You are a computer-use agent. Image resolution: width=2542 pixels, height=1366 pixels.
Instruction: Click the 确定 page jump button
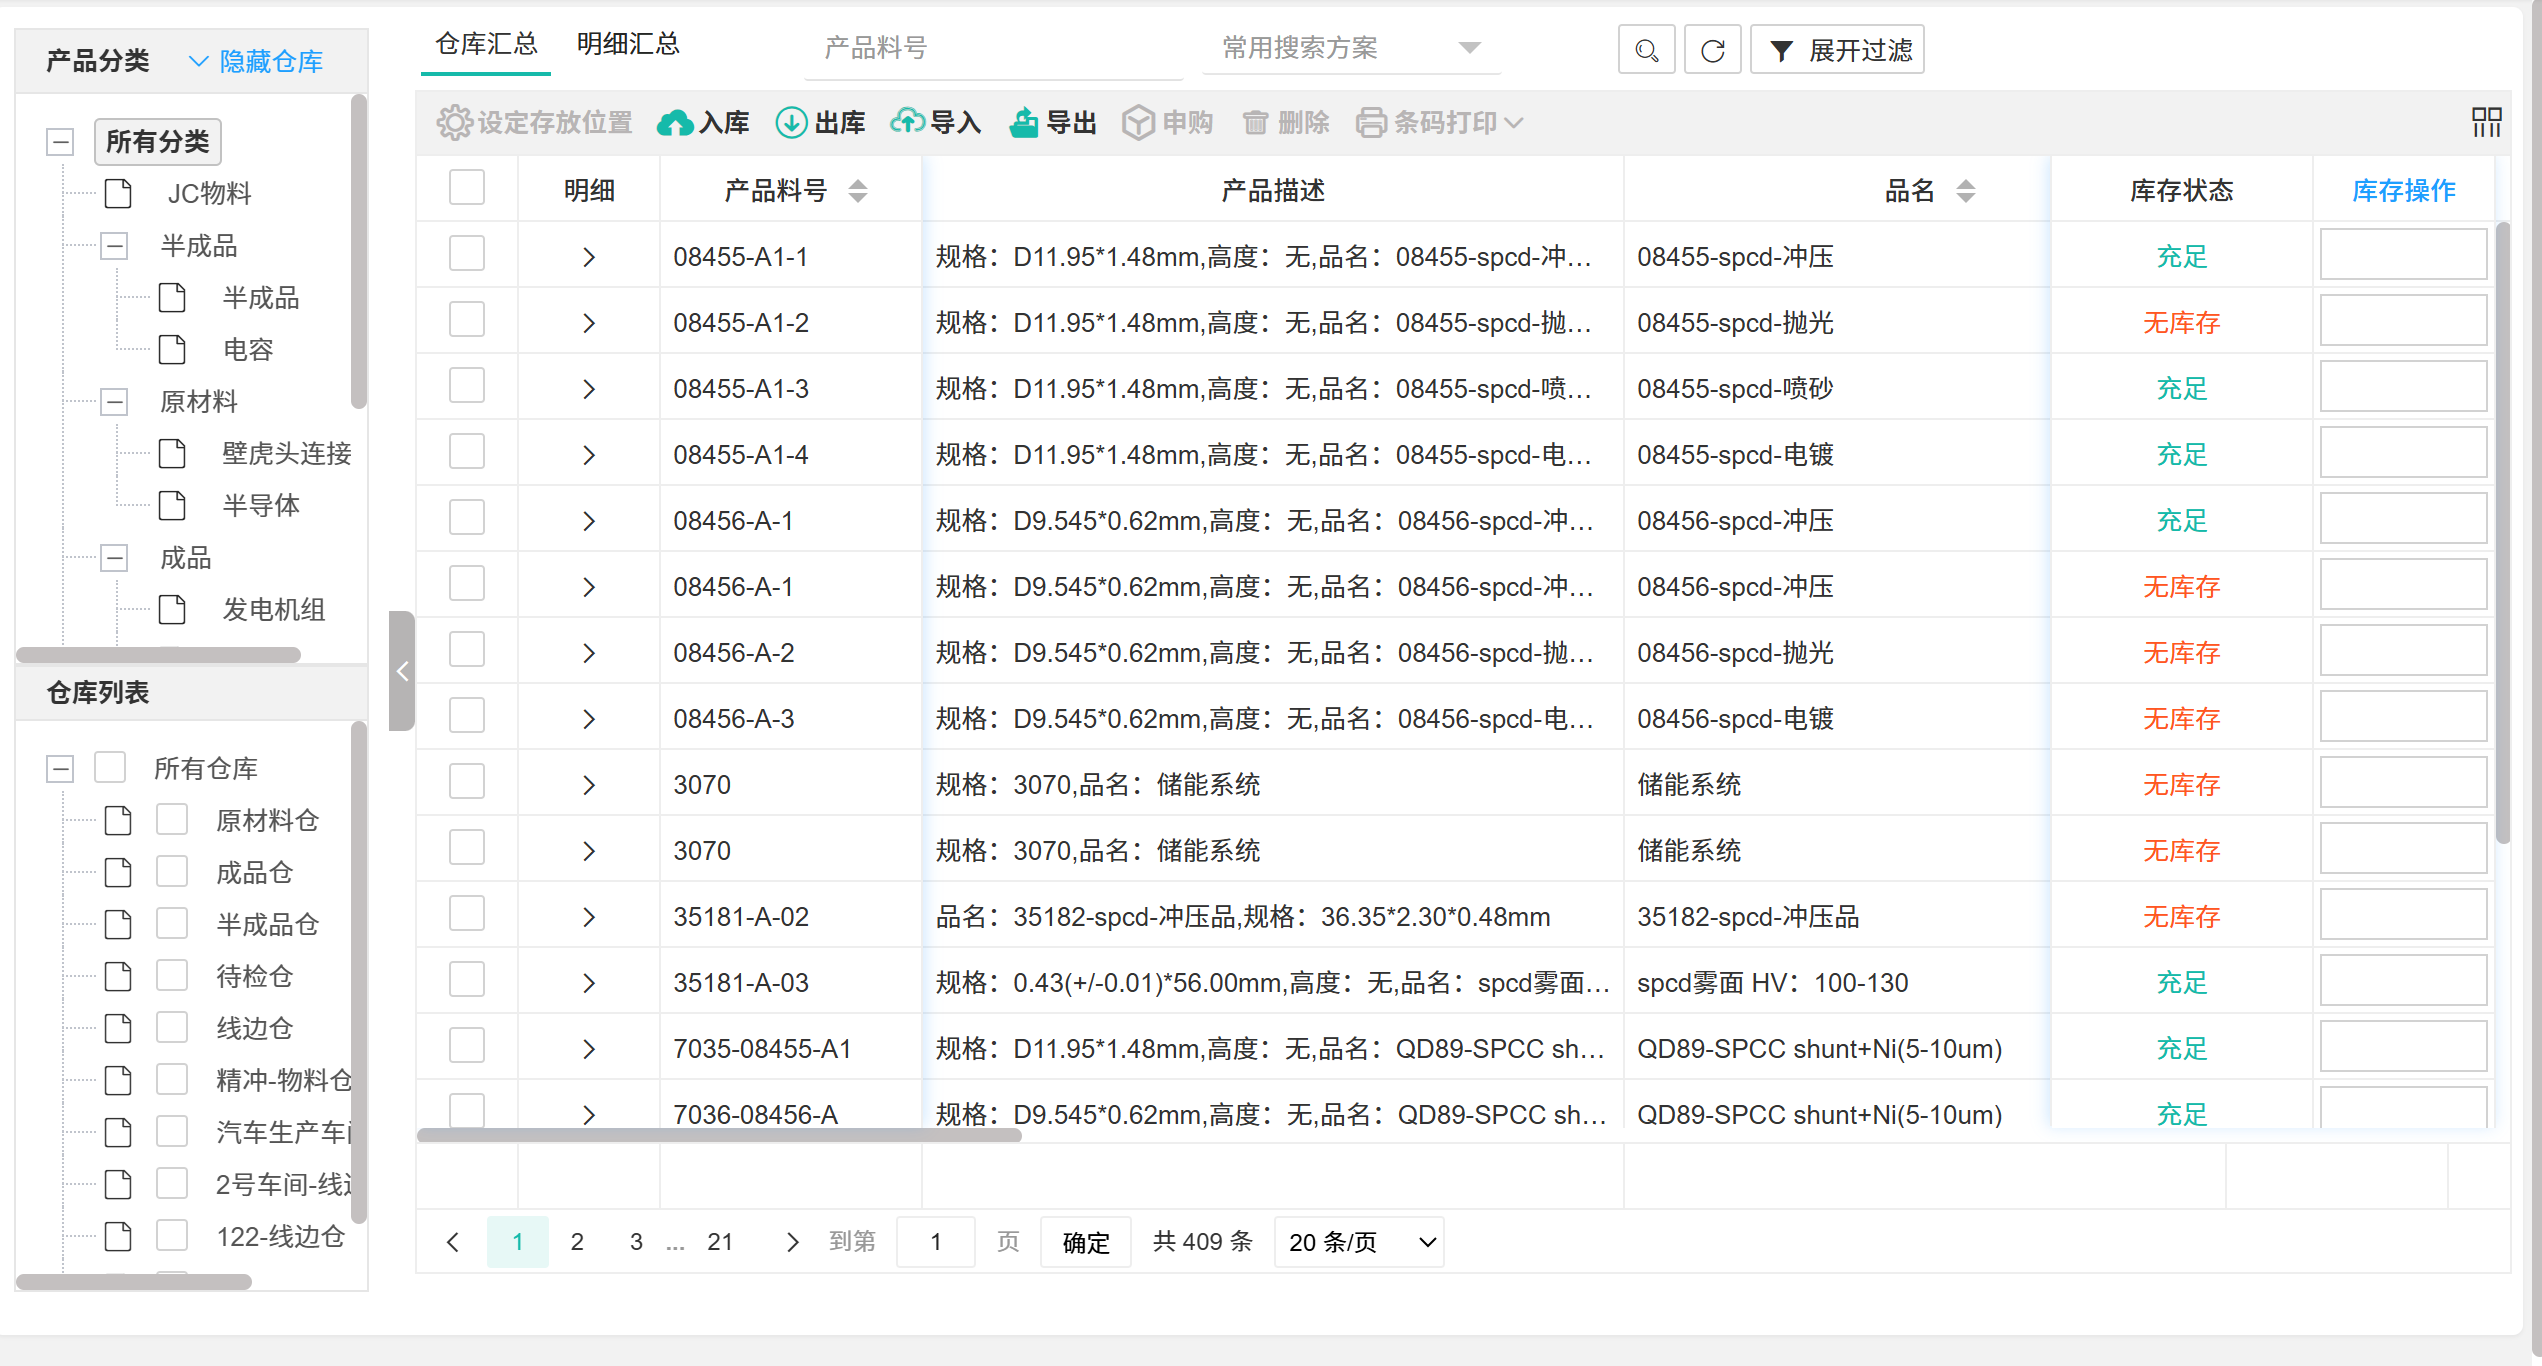coord(1085,1242)
